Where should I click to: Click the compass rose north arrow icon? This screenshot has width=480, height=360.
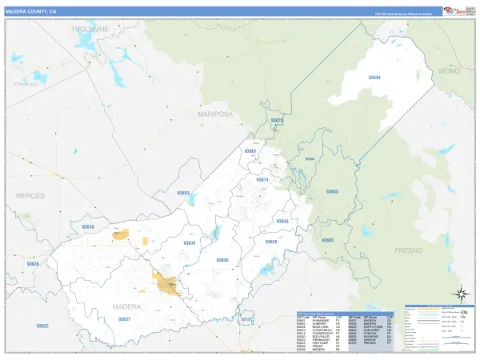pos(461,294)
